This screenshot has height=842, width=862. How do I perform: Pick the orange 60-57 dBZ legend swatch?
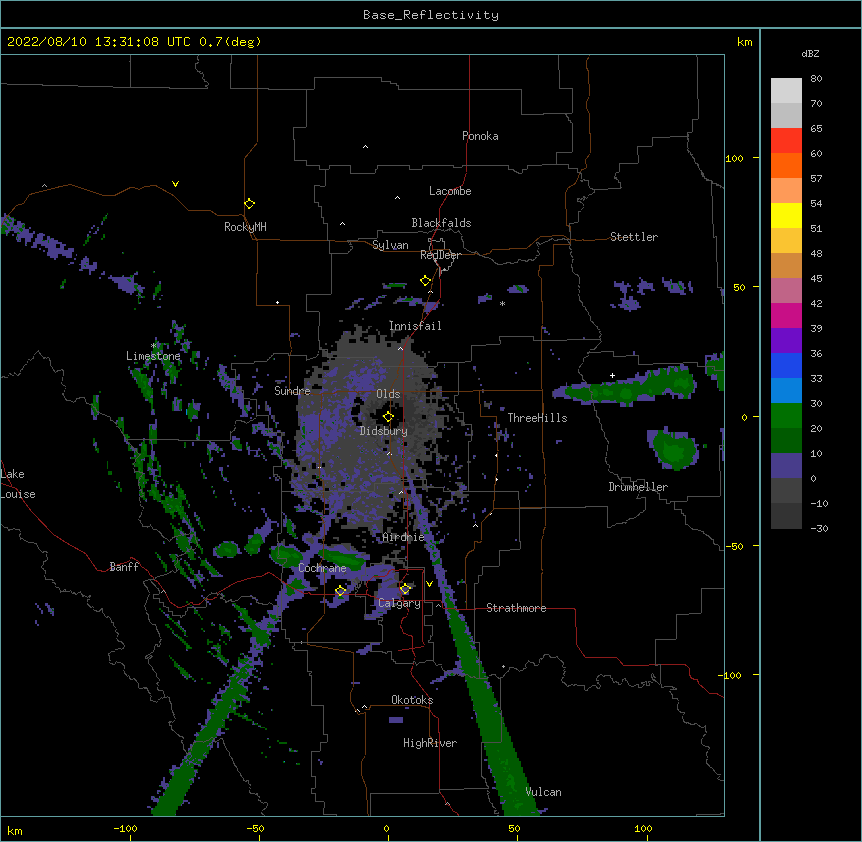pyautogui.click(x=786, y=166)
